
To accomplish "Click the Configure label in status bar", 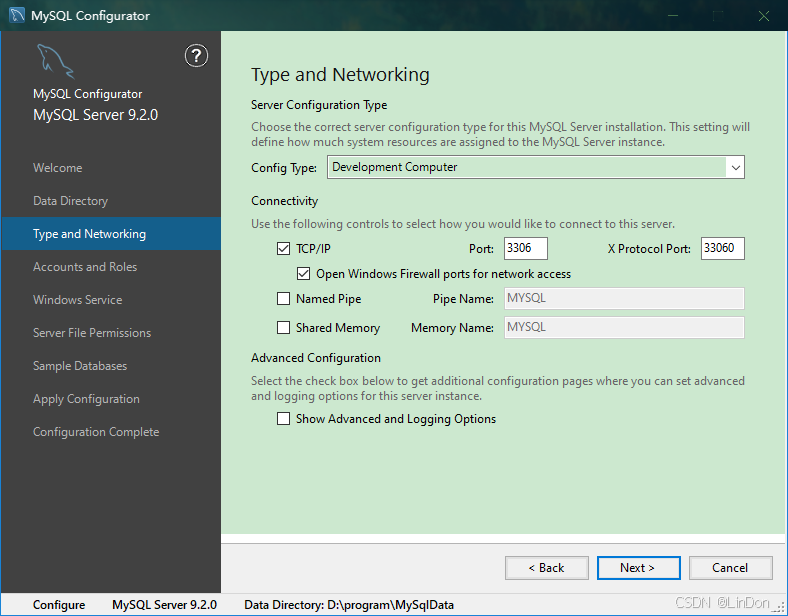I will (x=59, y=605).
